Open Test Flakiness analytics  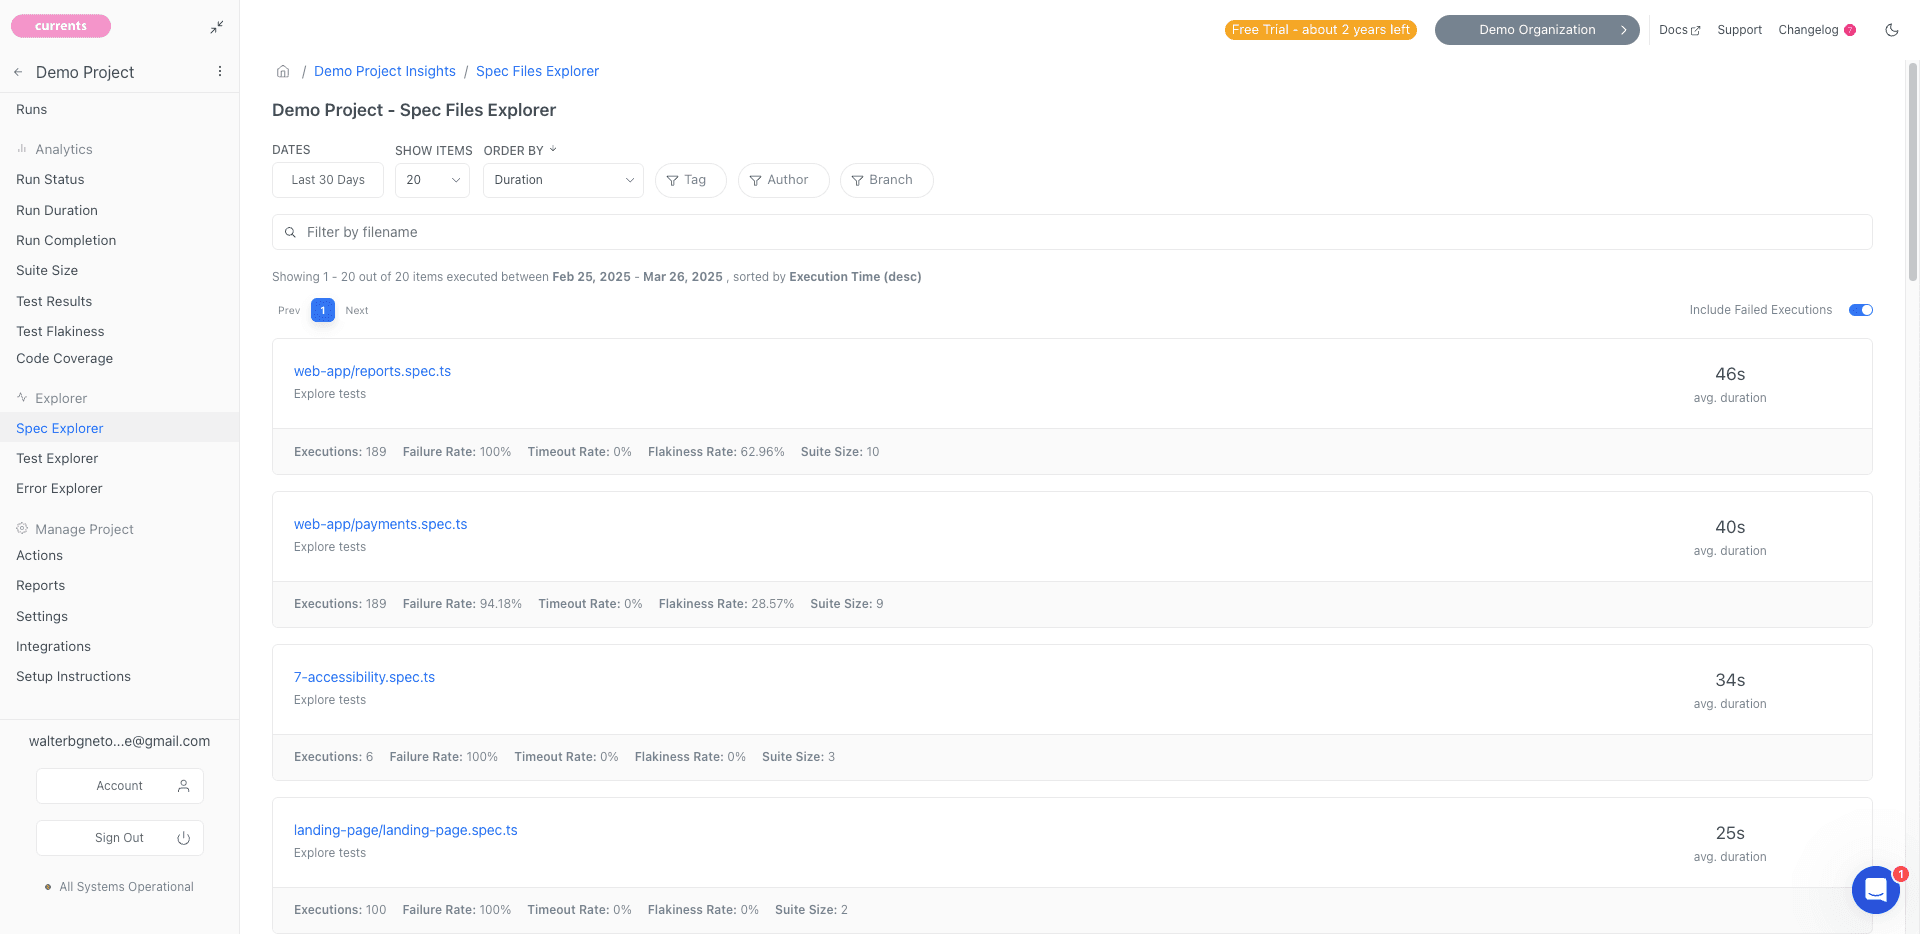point(60,331)
